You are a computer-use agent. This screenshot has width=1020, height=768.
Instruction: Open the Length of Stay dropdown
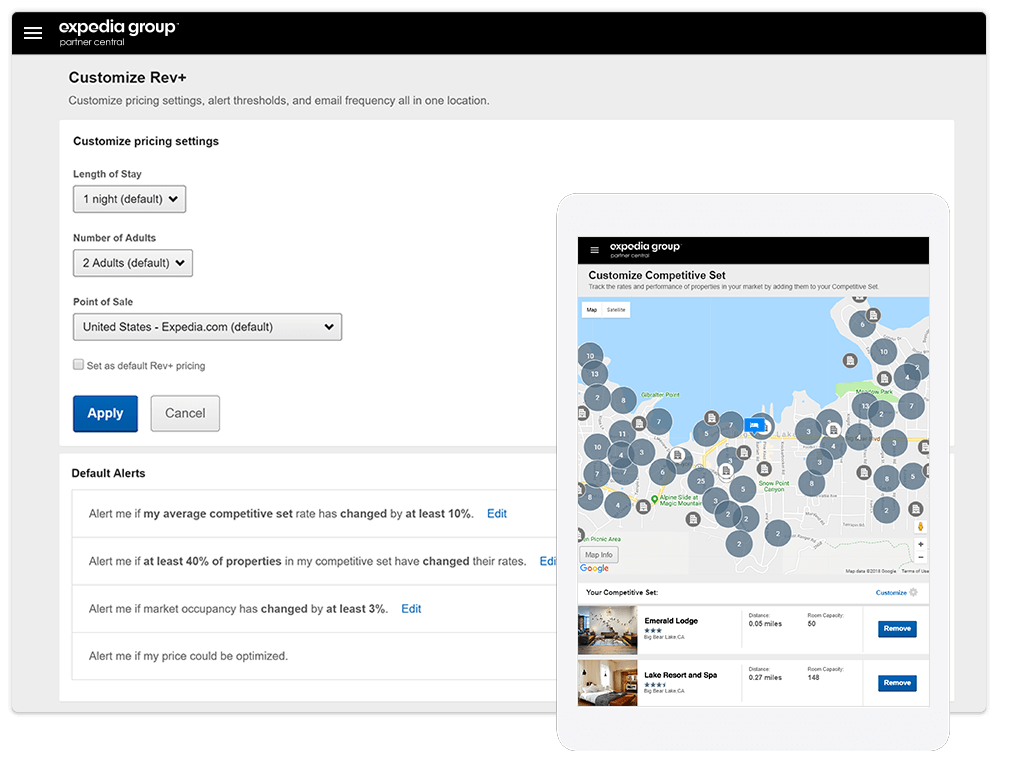[129, 199]
